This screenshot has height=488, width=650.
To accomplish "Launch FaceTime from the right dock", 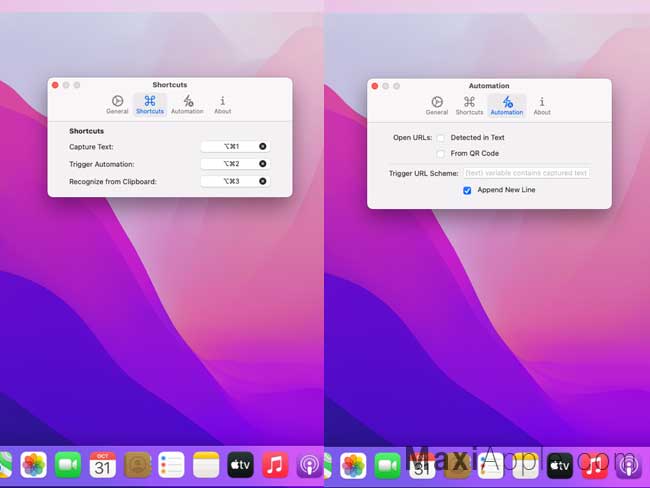I will tap(388, 466).
